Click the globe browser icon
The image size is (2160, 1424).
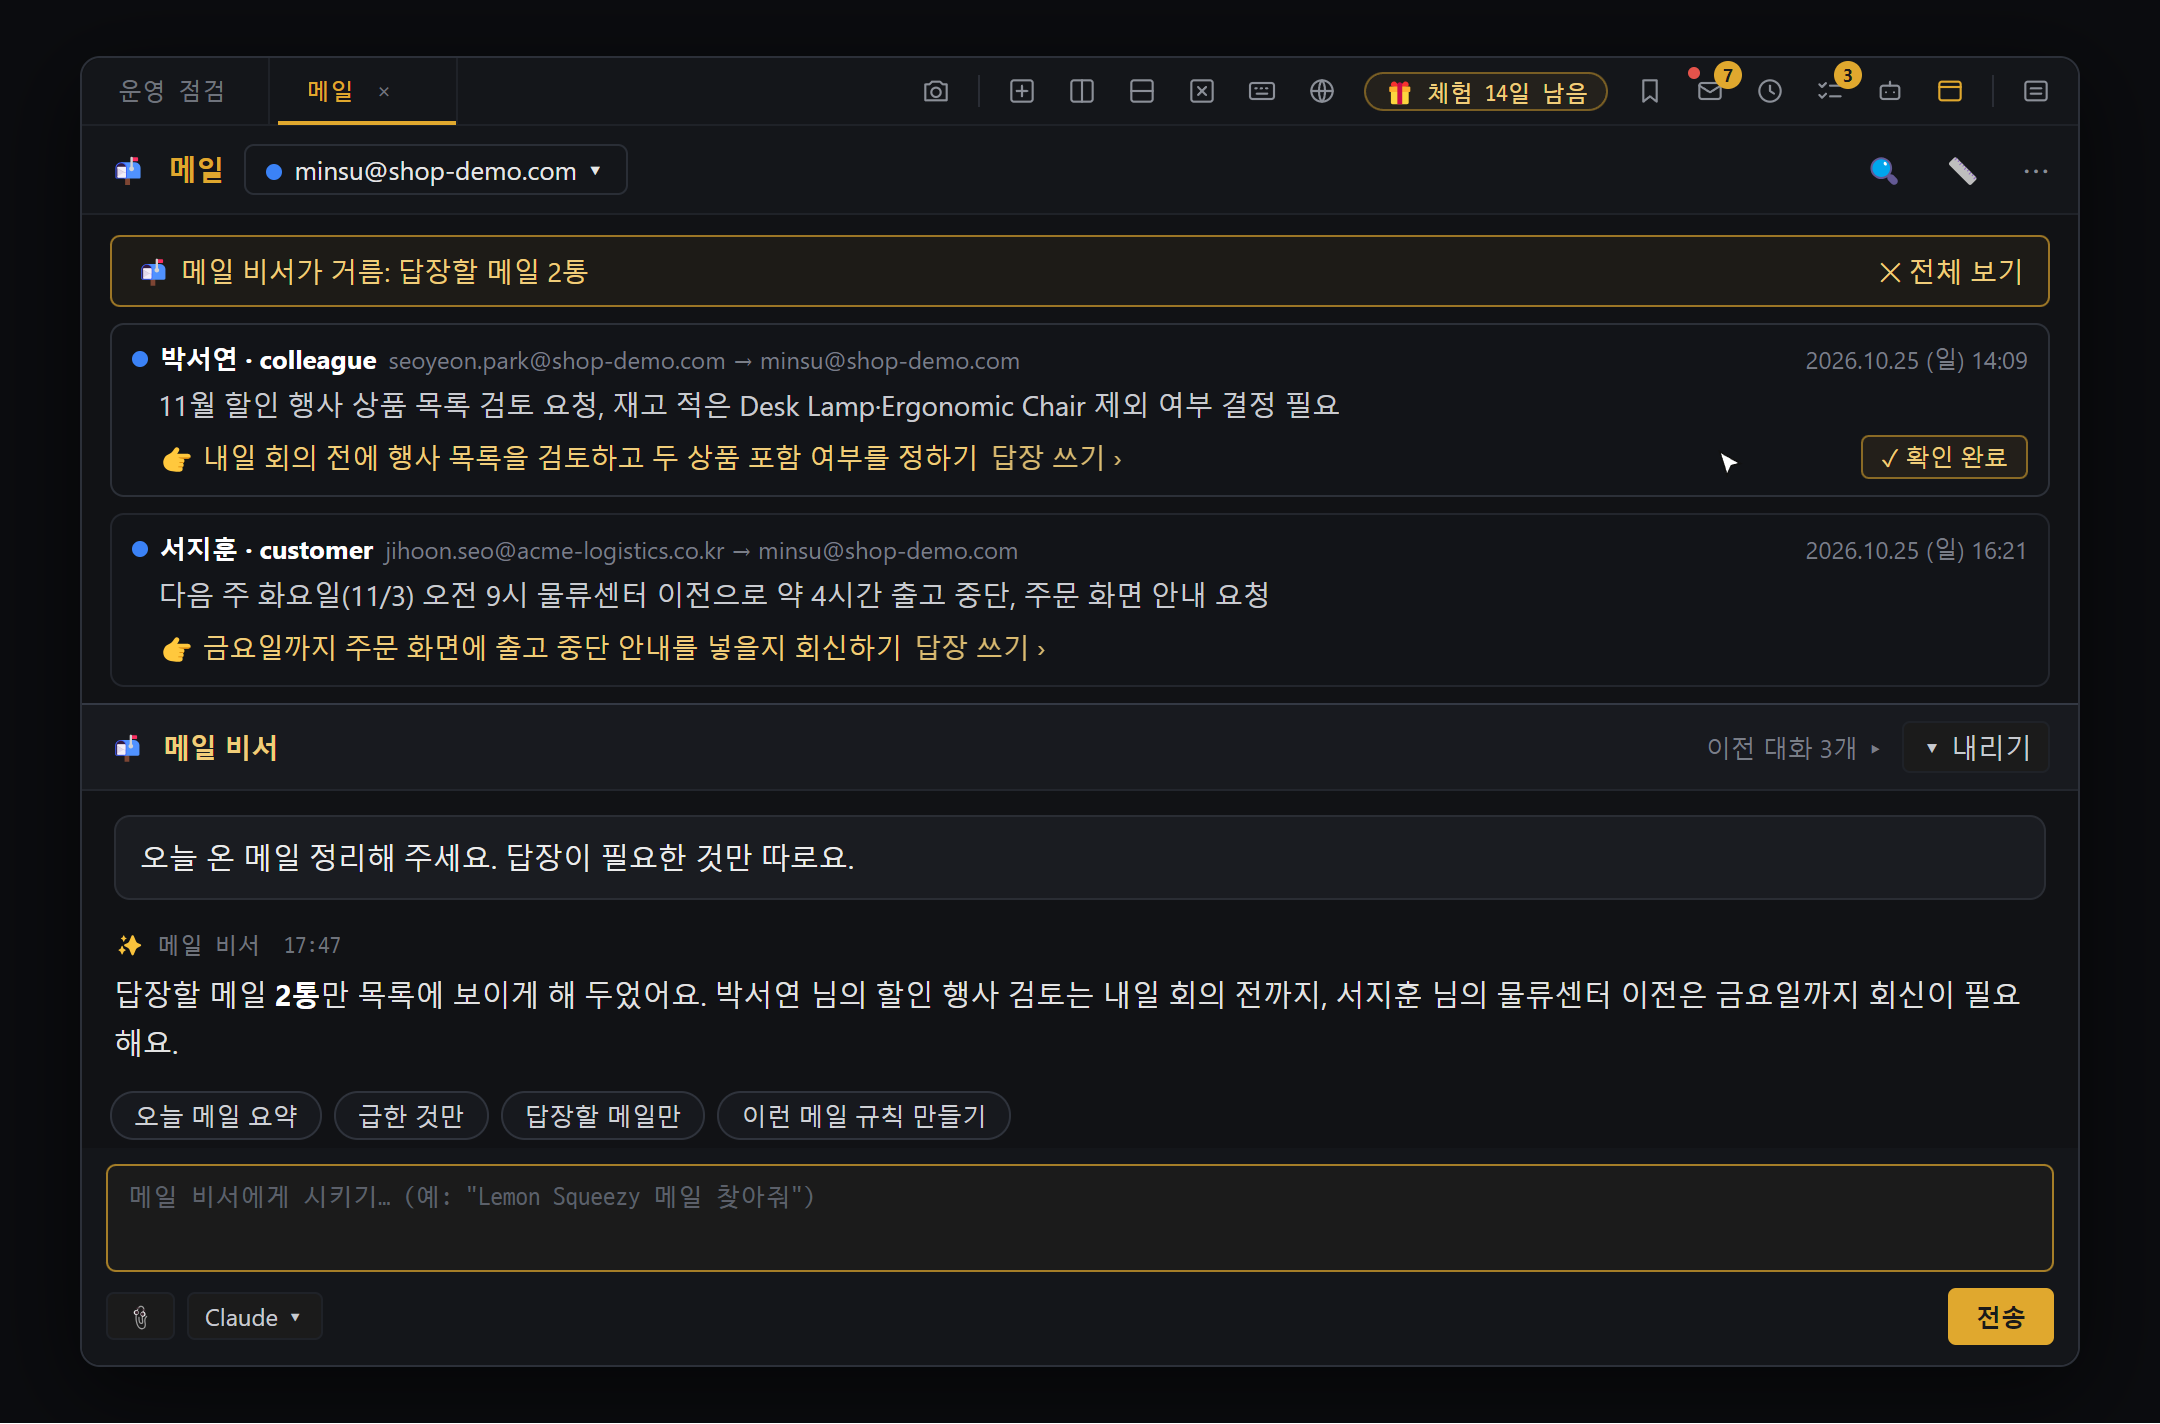pos(1322,91)
